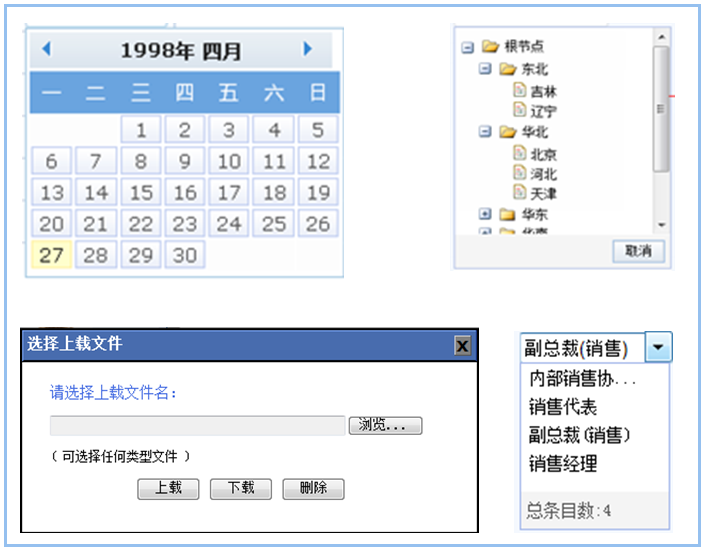Click the upload file name input field
Screen dimensions: 708x548
point(197,426)
